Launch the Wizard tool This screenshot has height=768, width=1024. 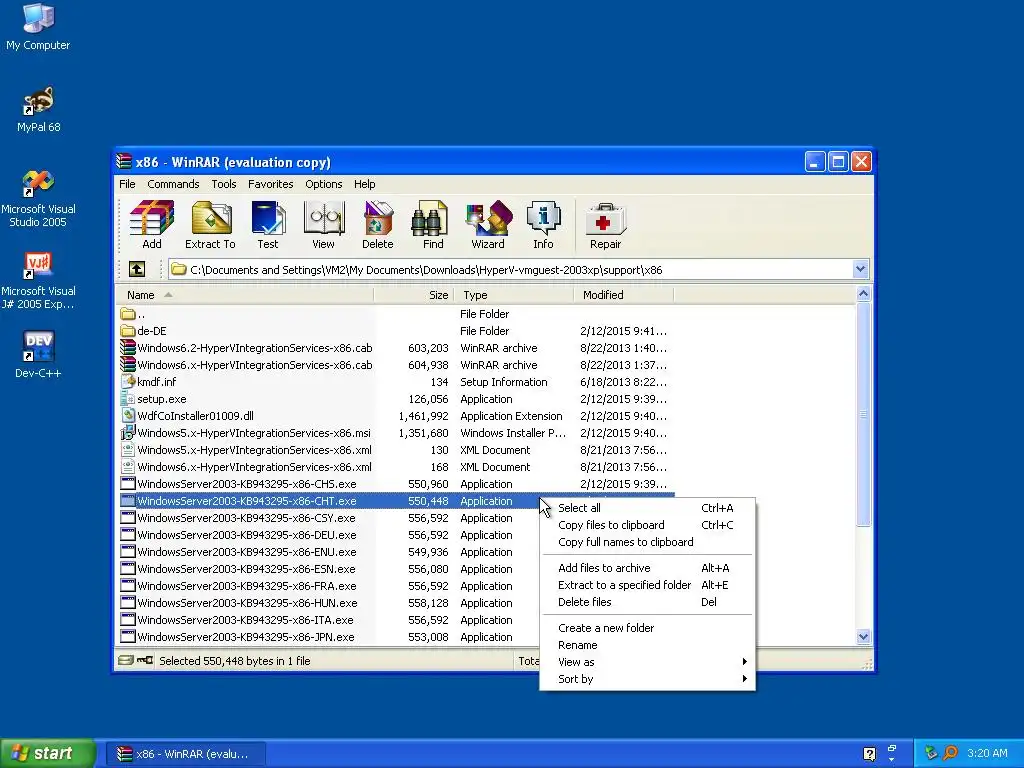point(488,225)
